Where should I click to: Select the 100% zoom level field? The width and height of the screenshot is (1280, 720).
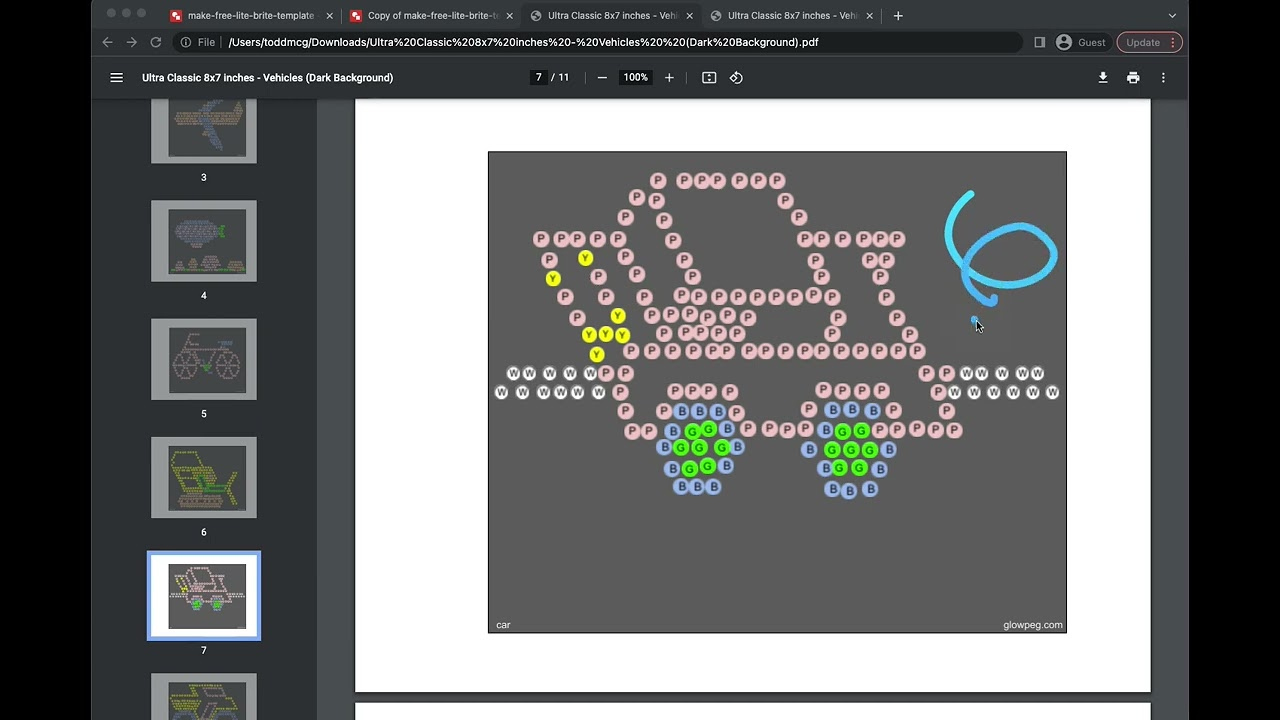[635, 77]
